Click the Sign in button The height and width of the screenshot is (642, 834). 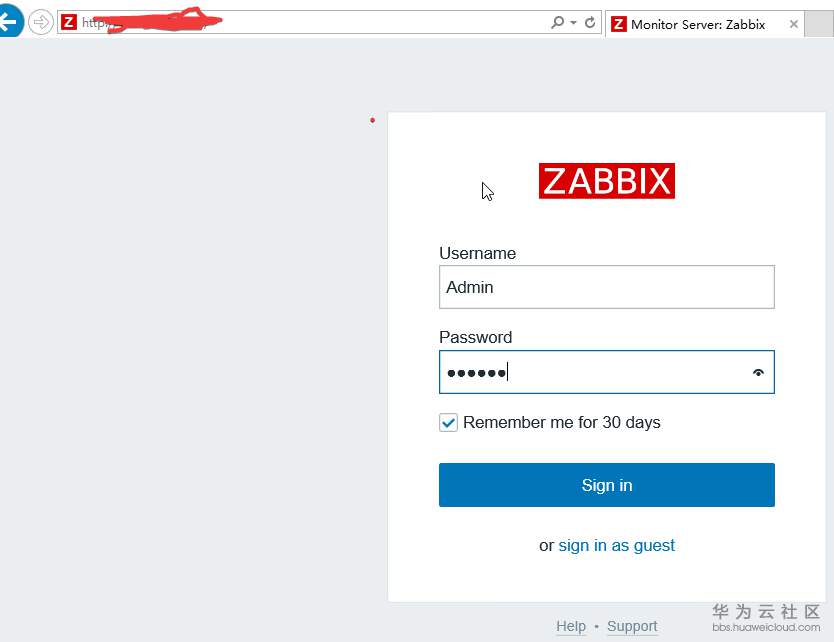pyautogui.click(x=607, y=485)
